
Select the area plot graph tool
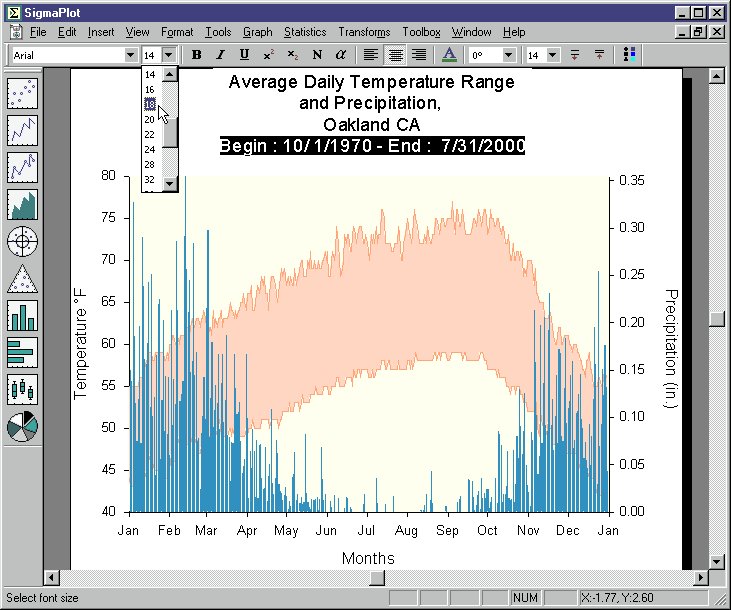click(x=22, y=204)
